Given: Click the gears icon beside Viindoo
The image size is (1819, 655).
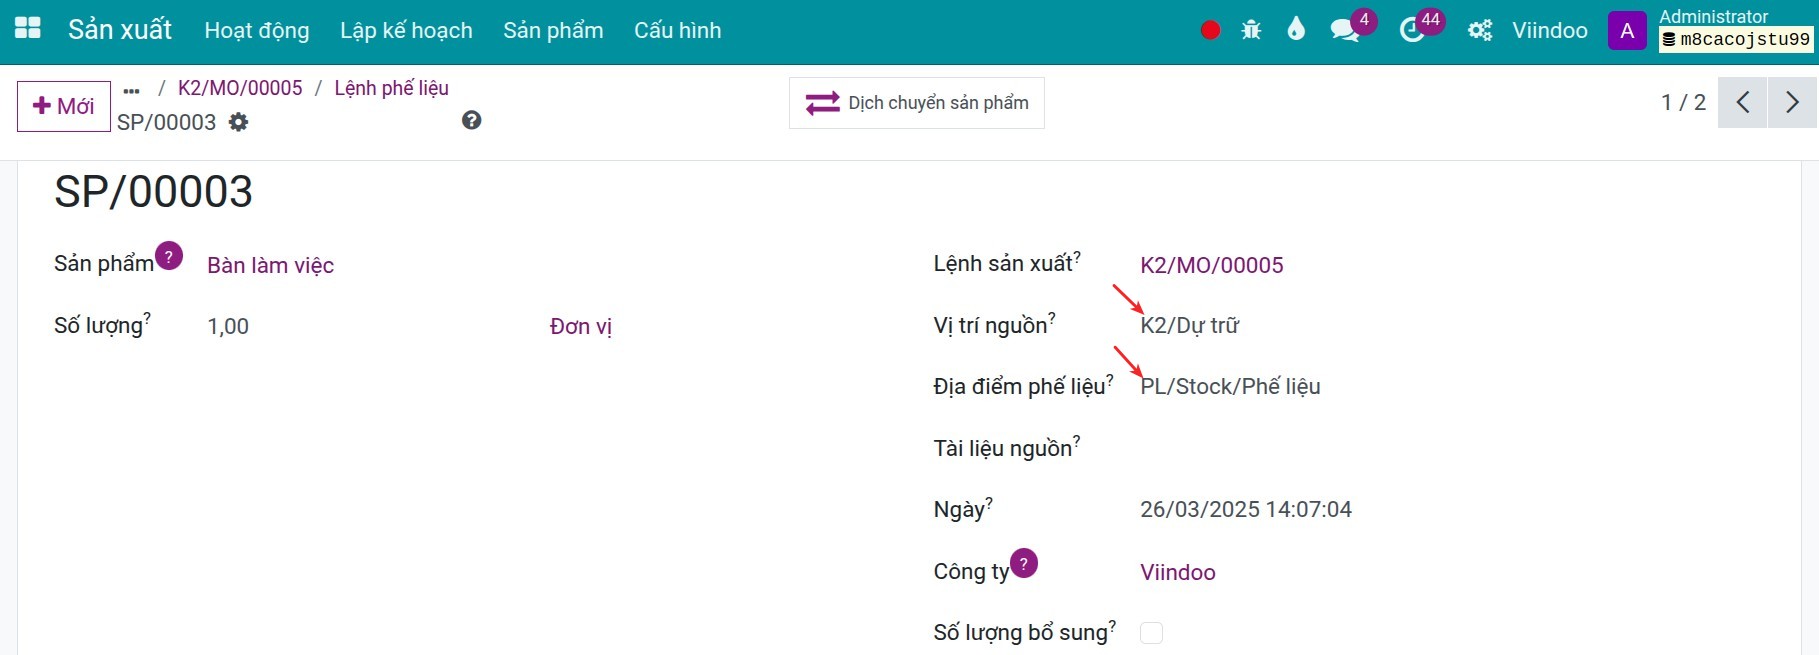Looking at the screenshot, I should (x=1480, y=30).
